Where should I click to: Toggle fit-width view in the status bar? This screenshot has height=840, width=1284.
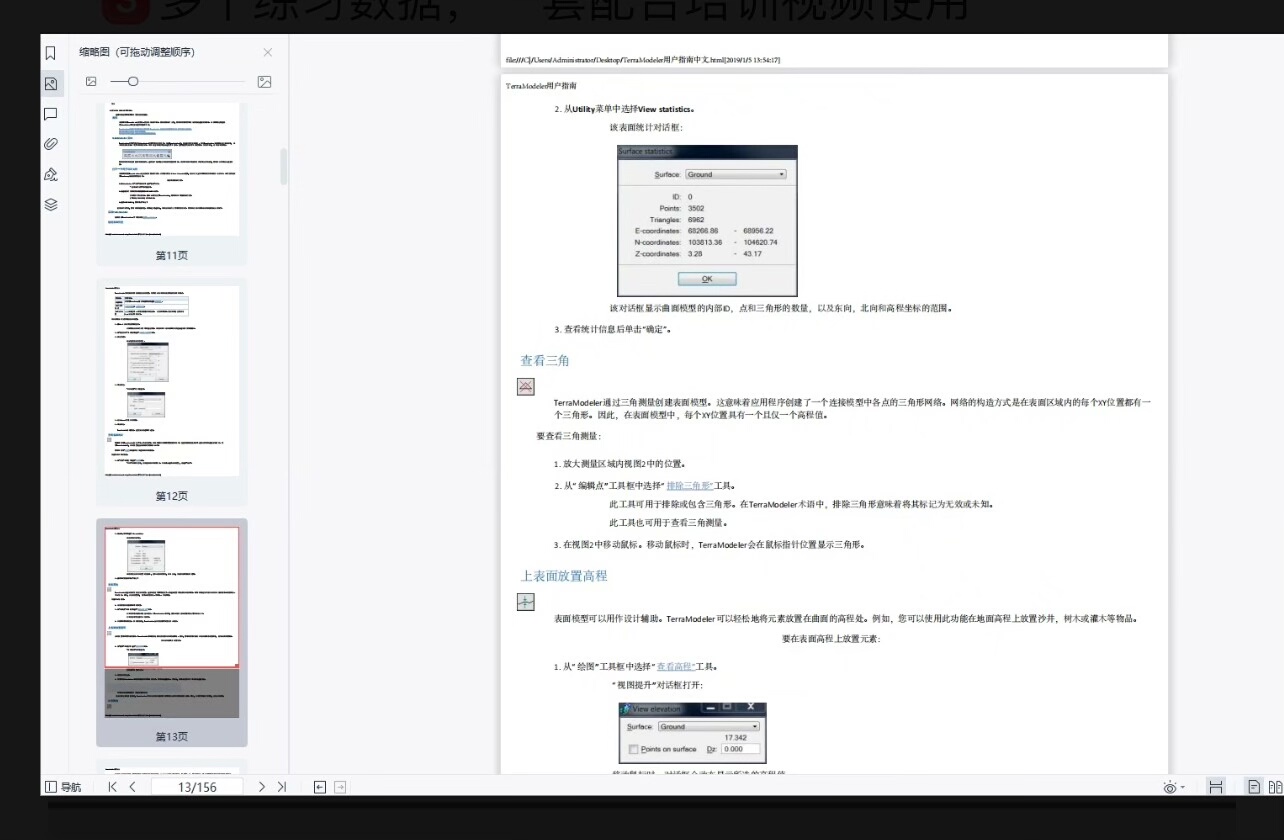(1216, 787)
